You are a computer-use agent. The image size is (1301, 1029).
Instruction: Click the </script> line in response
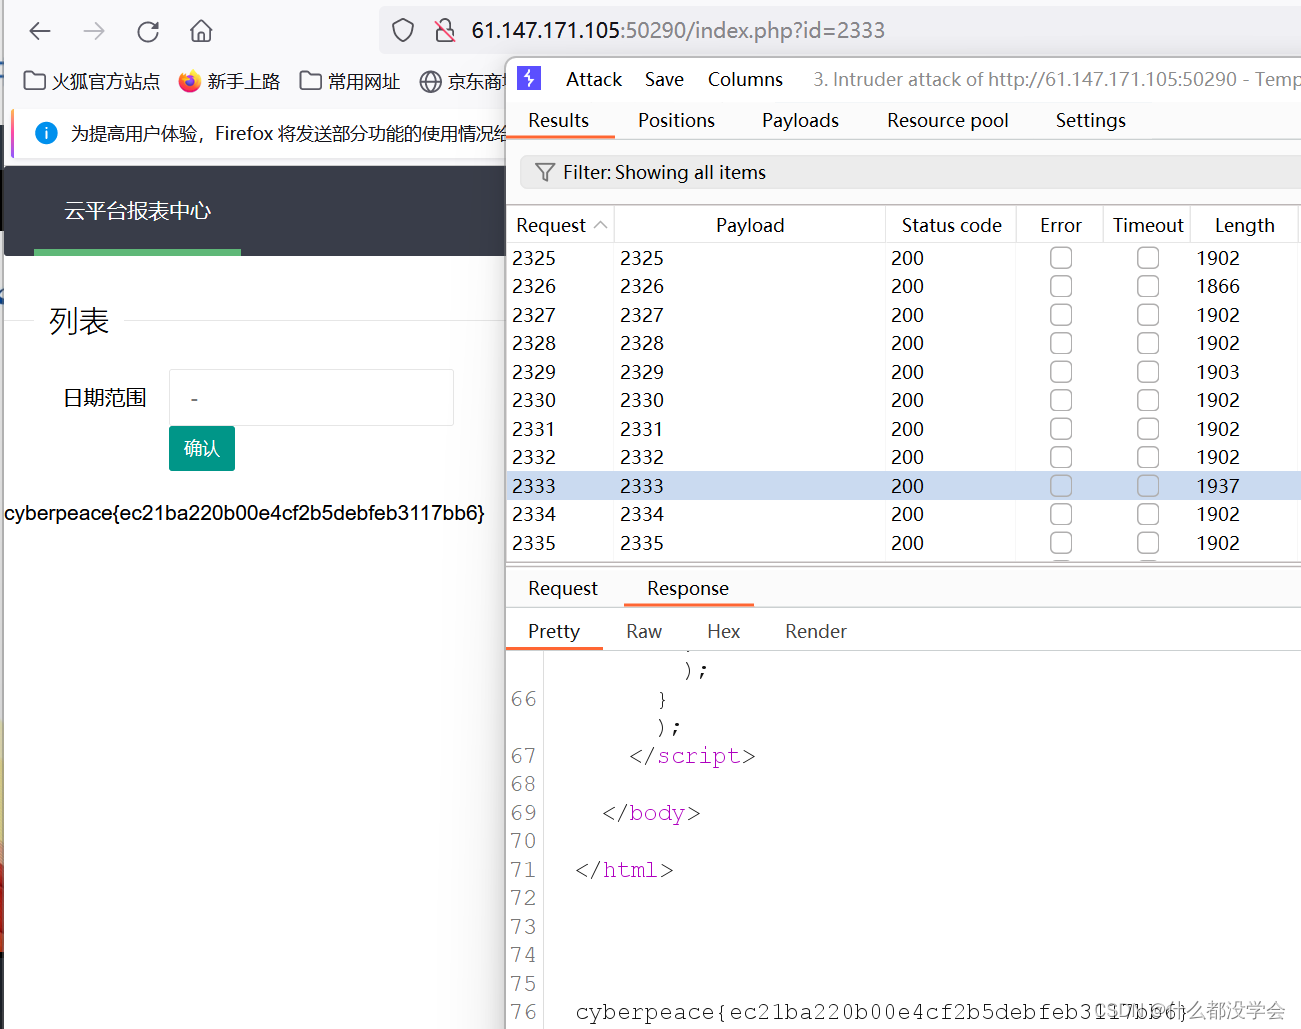click(692, 756)
